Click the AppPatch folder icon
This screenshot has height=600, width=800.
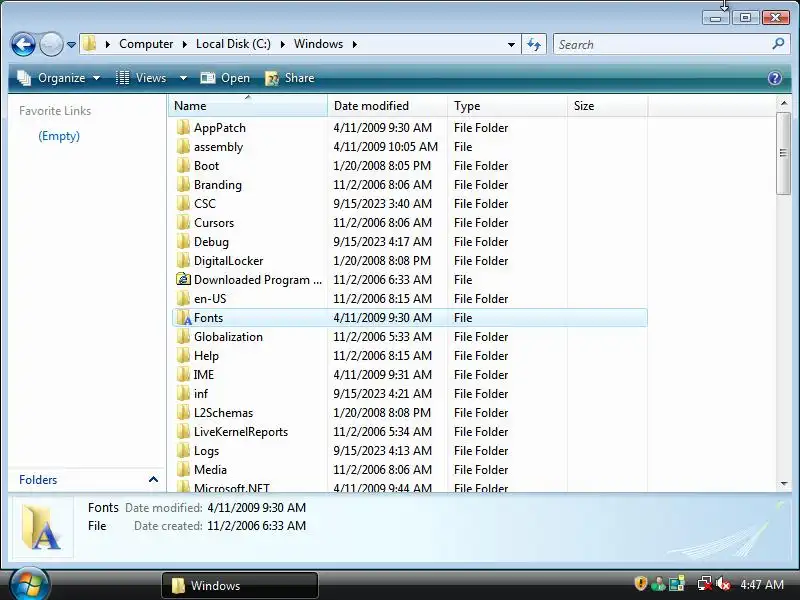pyautogui.click(x=183, y=128)
